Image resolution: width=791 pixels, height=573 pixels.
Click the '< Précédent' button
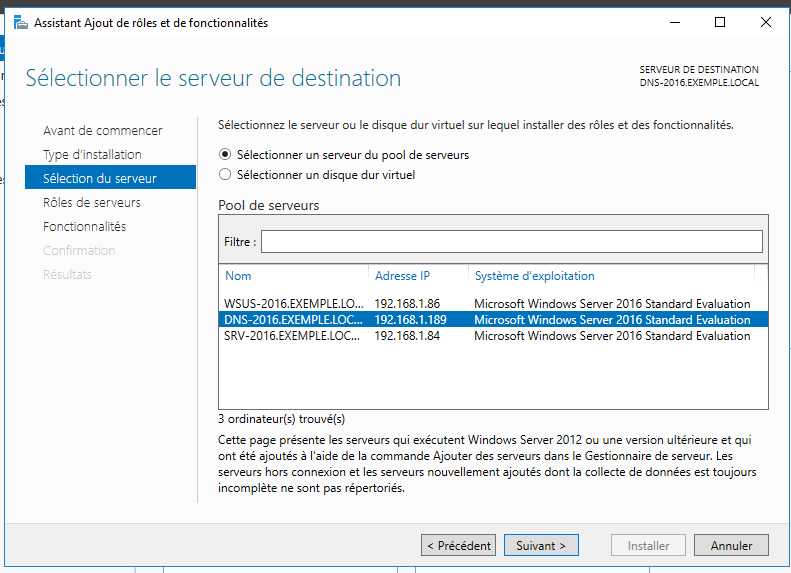tap(459, 545)
